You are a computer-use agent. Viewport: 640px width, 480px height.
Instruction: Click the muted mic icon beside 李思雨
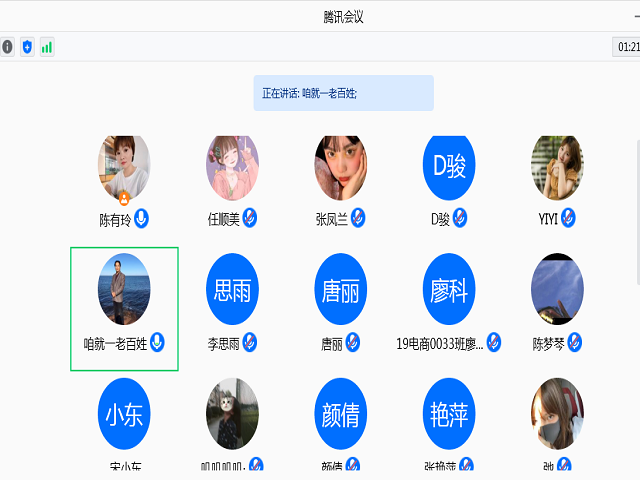coord(250,343)
